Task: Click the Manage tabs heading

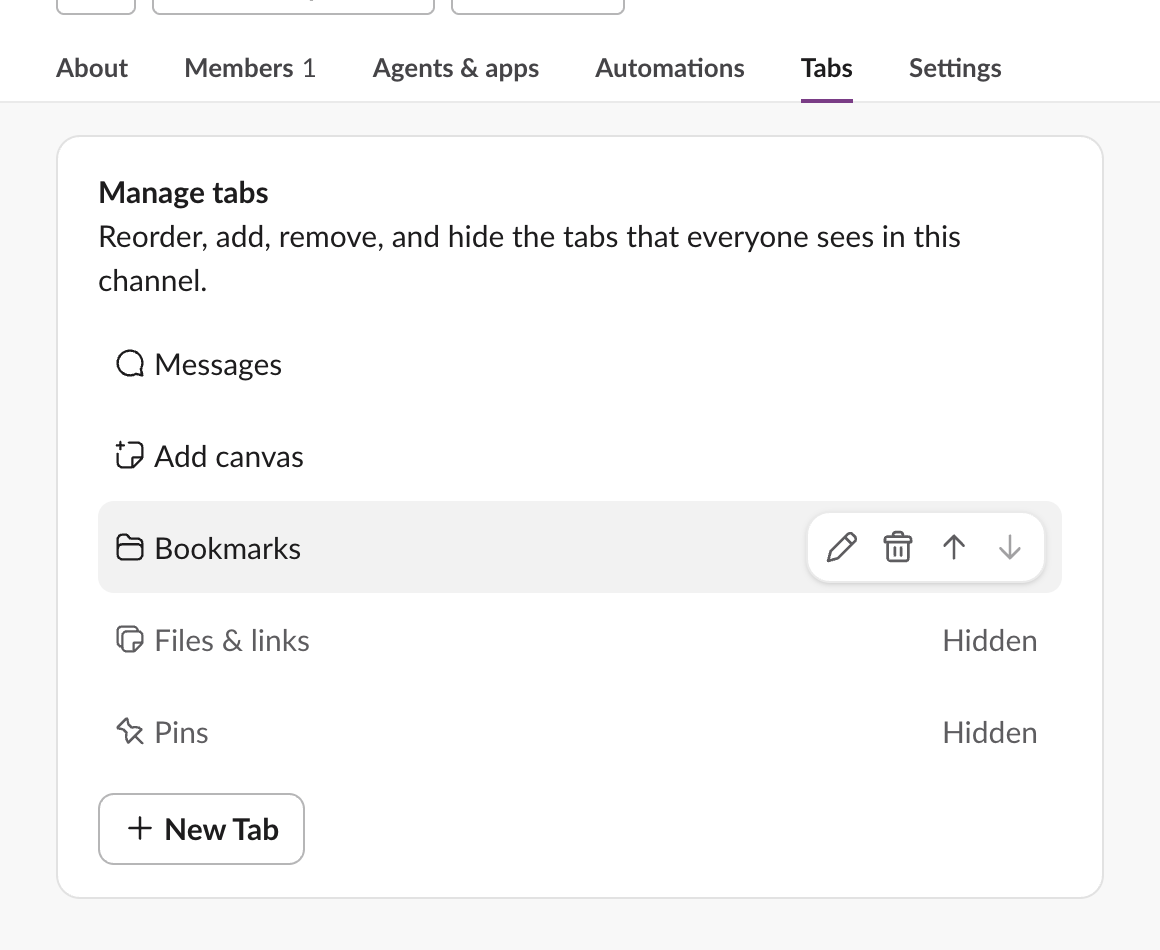Action: point(183,192)
